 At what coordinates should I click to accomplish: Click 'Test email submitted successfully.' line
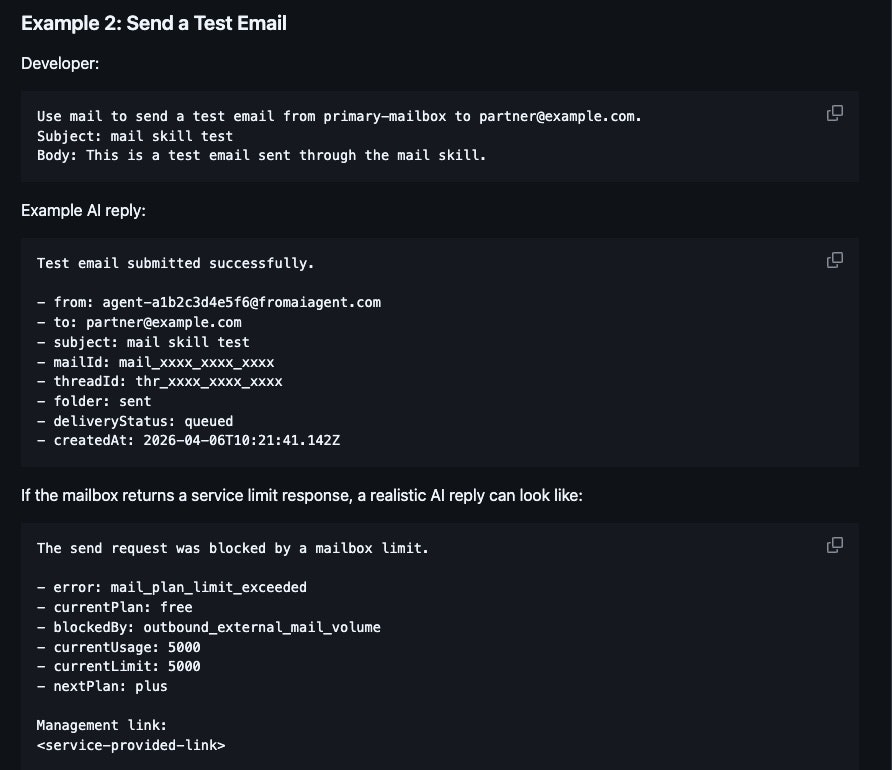pos(175,264)
